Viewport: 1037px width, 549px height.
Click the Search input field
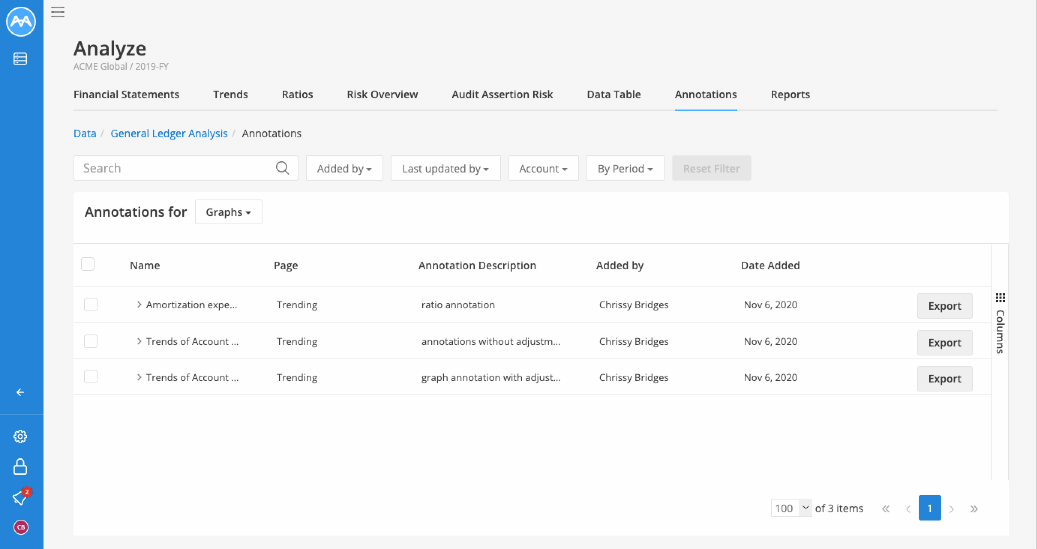(186, 168)
